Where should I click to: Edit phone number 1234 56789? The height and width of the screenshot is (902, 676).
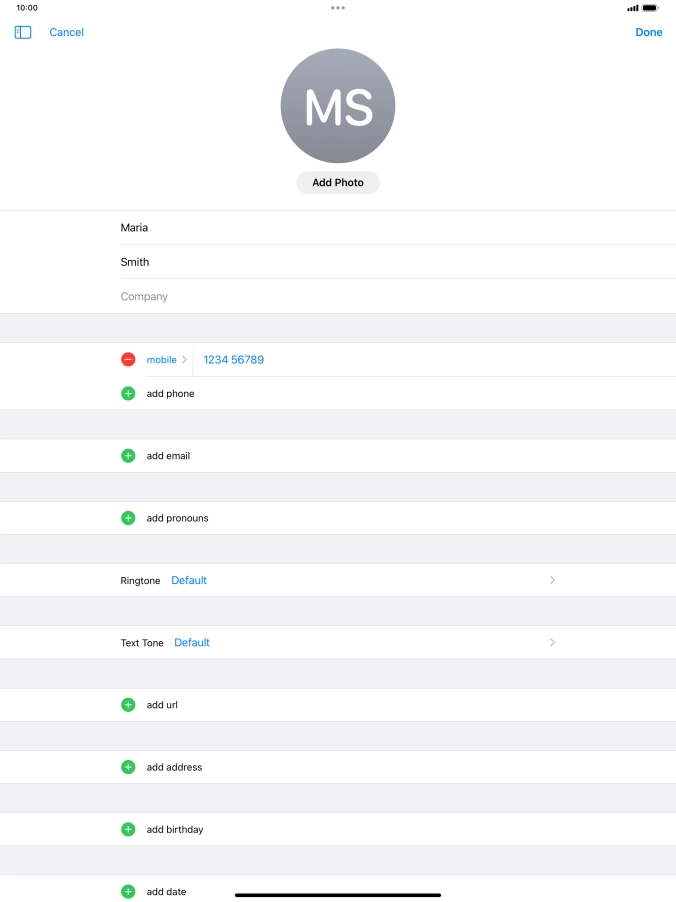pyautogui.click(x=234, y=359)
